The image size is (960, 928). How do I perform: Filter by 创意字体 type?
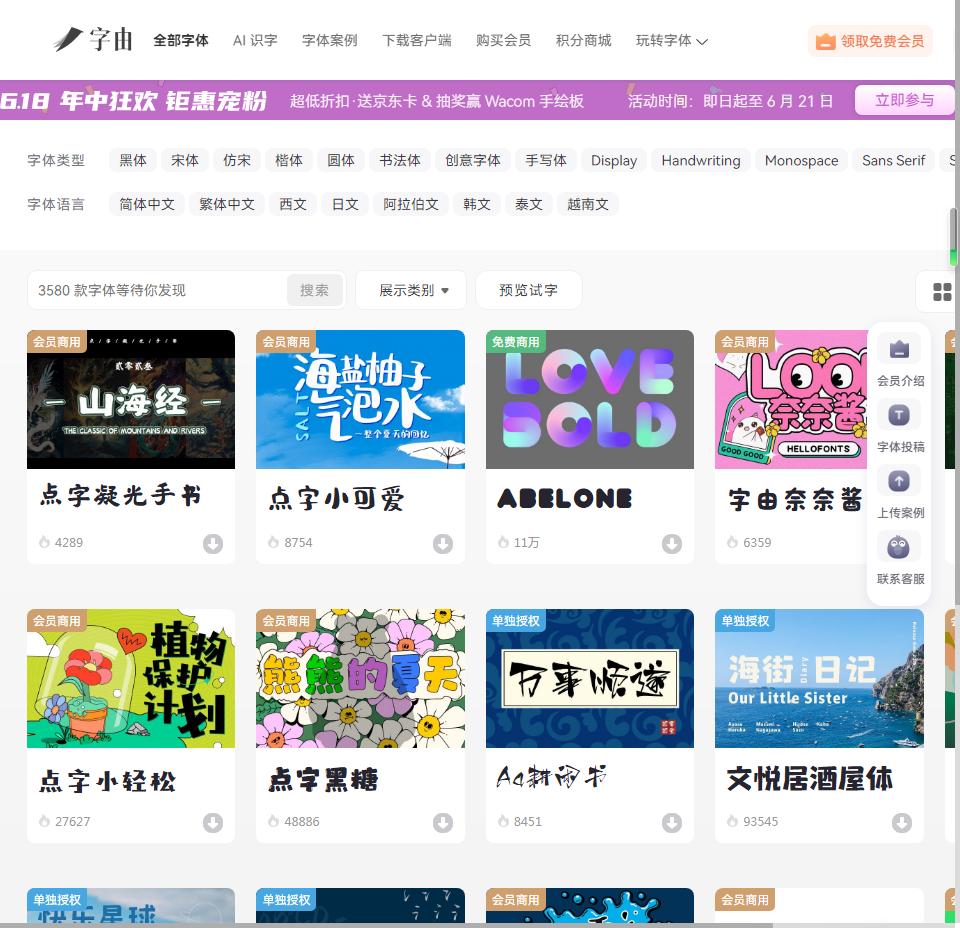point(473,160)
